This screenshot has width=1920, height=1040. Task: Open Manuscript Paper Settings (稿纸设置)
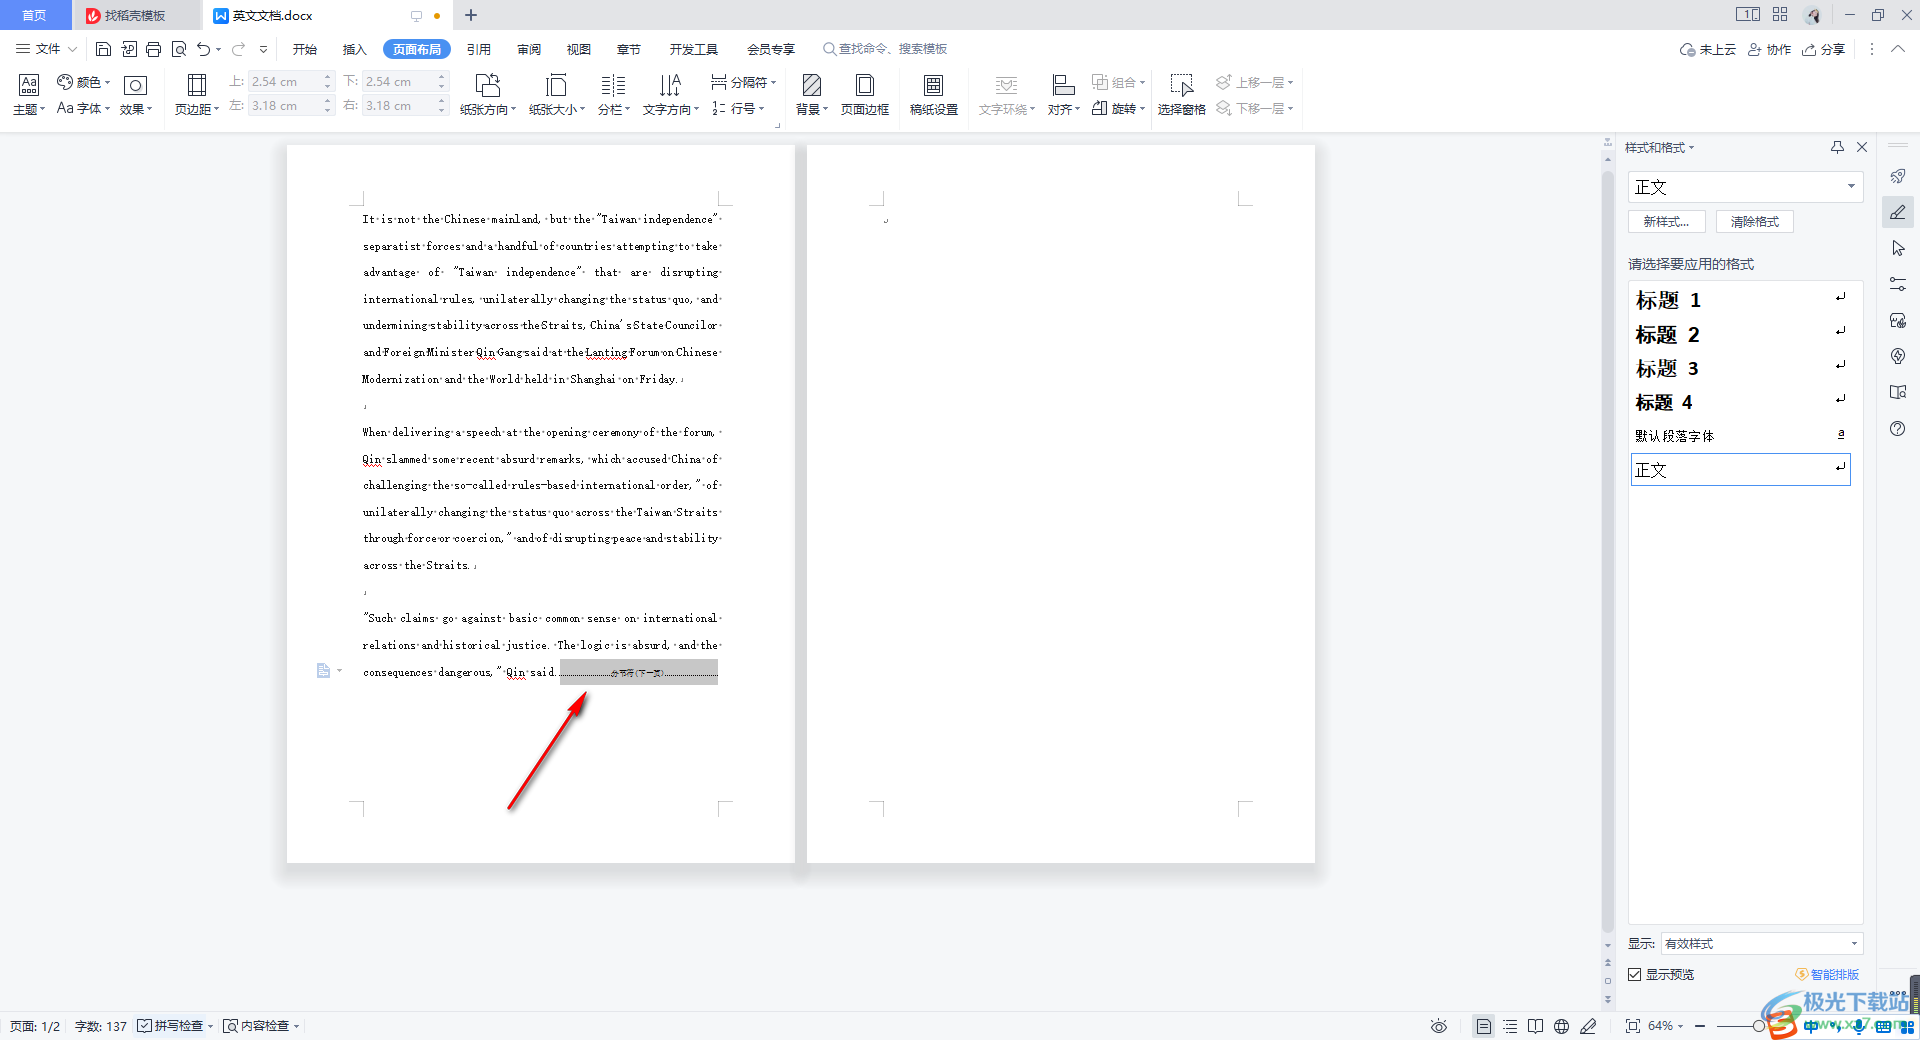[x=934, y=95]
